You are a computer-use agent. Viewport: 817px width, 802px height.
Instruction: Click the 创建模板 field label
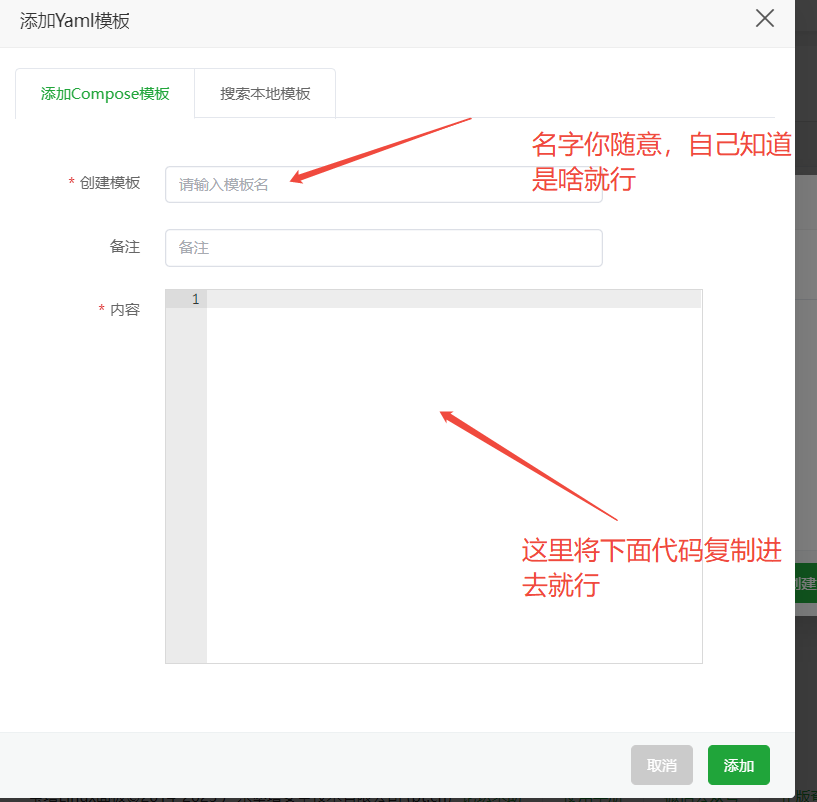(x=109, y=183)
